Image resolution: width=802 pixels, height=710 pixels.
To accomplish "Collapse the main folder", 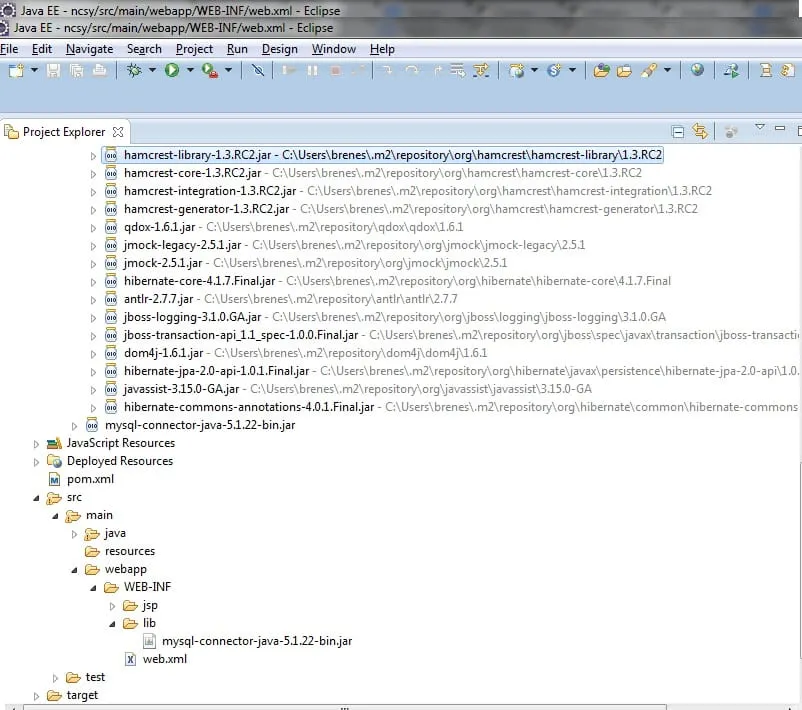I will coord(55,516).
